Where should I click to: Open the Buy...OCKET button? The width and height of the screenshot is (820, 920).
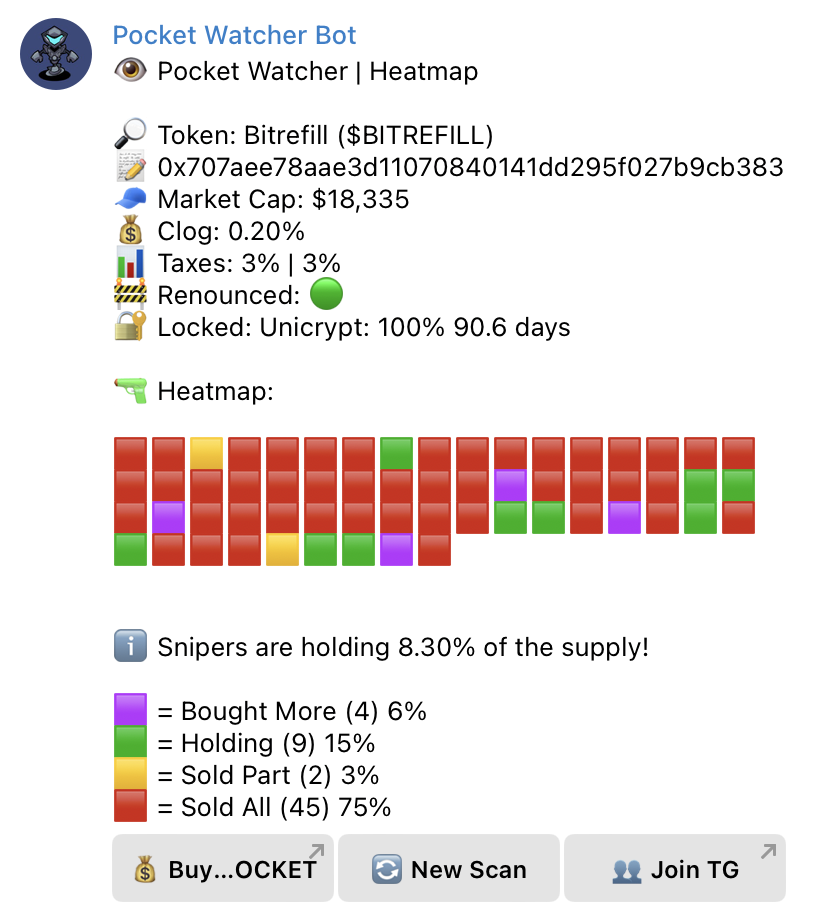pos(223,868)
